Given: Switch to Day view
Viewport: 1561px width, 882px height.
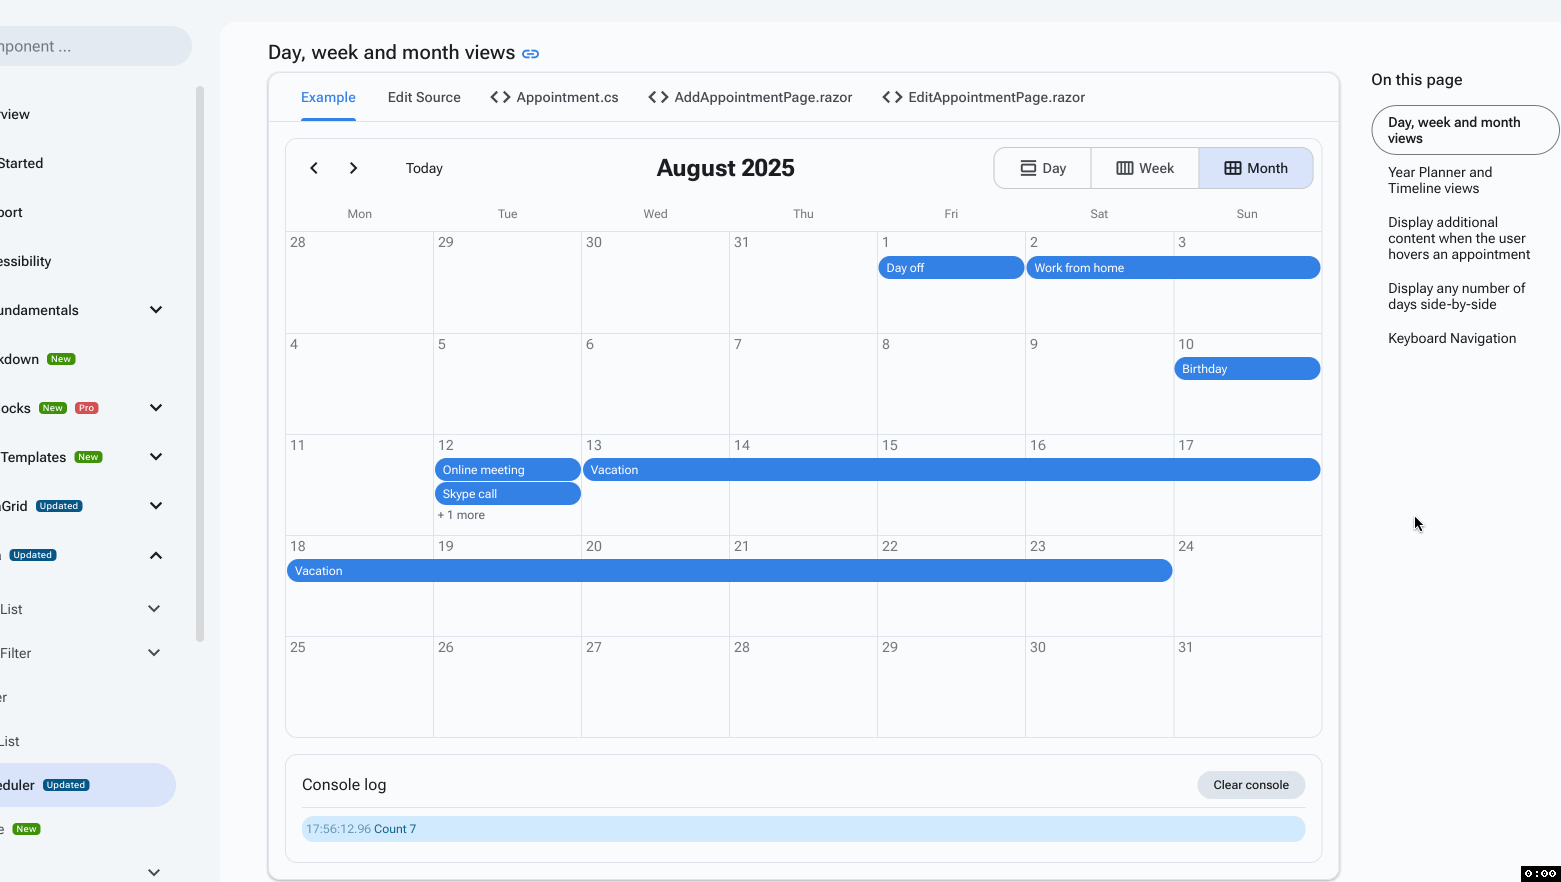Looking at the screenshot, I should (x=1042, y=167).
